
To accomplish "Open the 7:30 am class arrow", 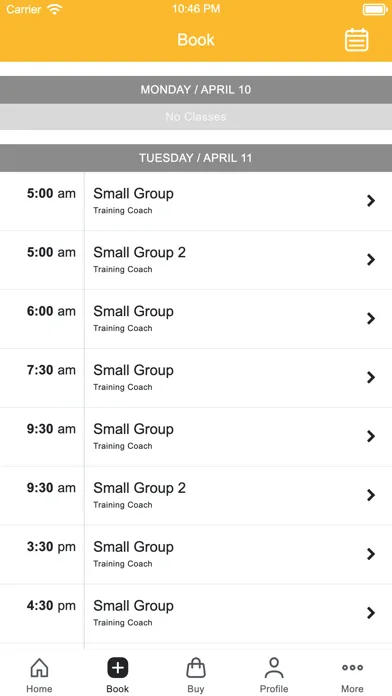I will tap(371, 377).
